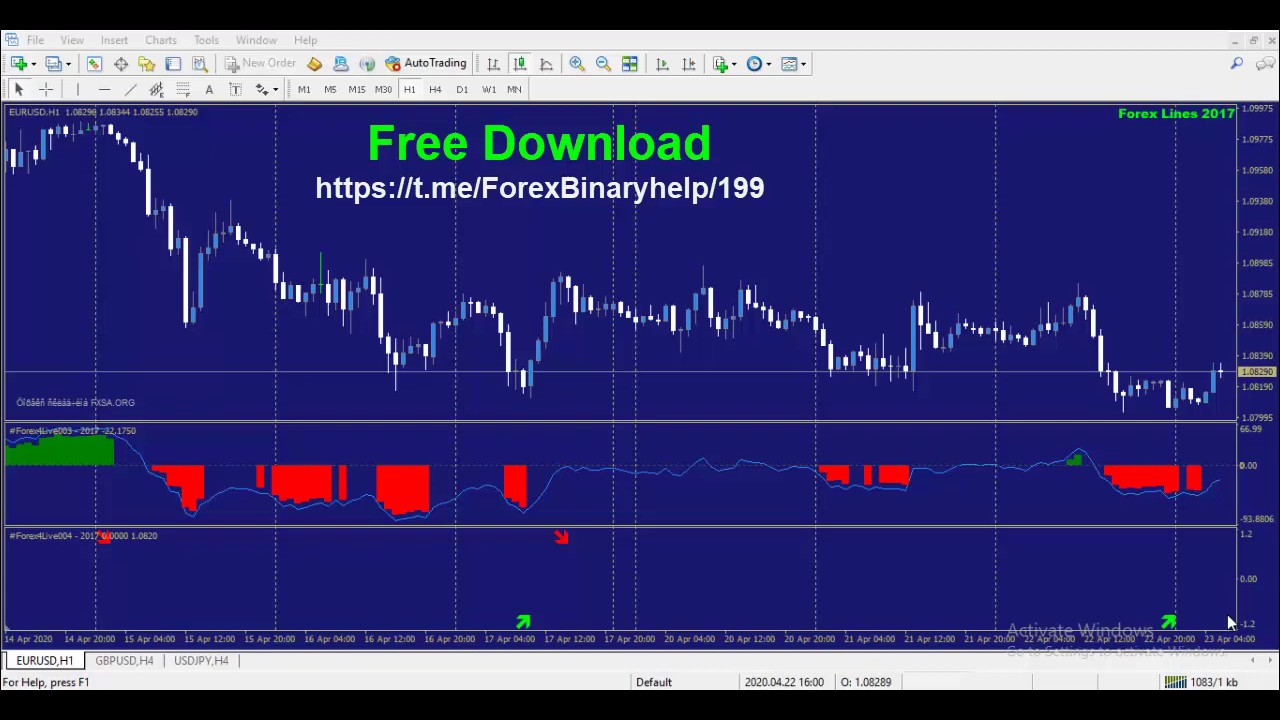Draw a Vertical Line tool
Viewport: 1280px width, 720px height.
coord(77,90)
